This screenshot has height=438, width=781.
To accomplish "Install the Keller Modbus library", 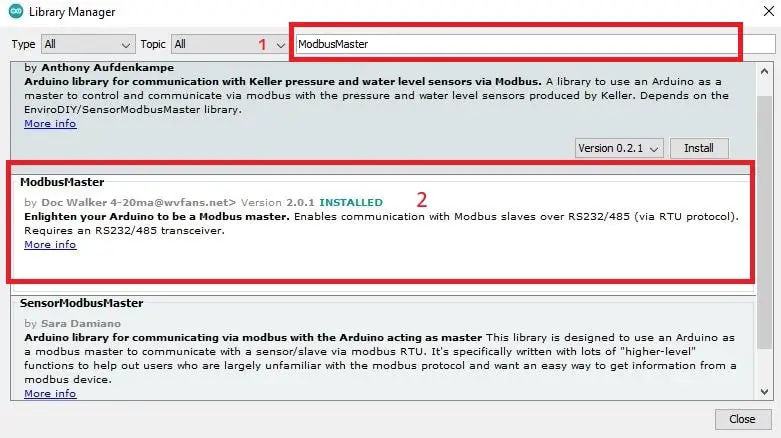I will point(699,148).
